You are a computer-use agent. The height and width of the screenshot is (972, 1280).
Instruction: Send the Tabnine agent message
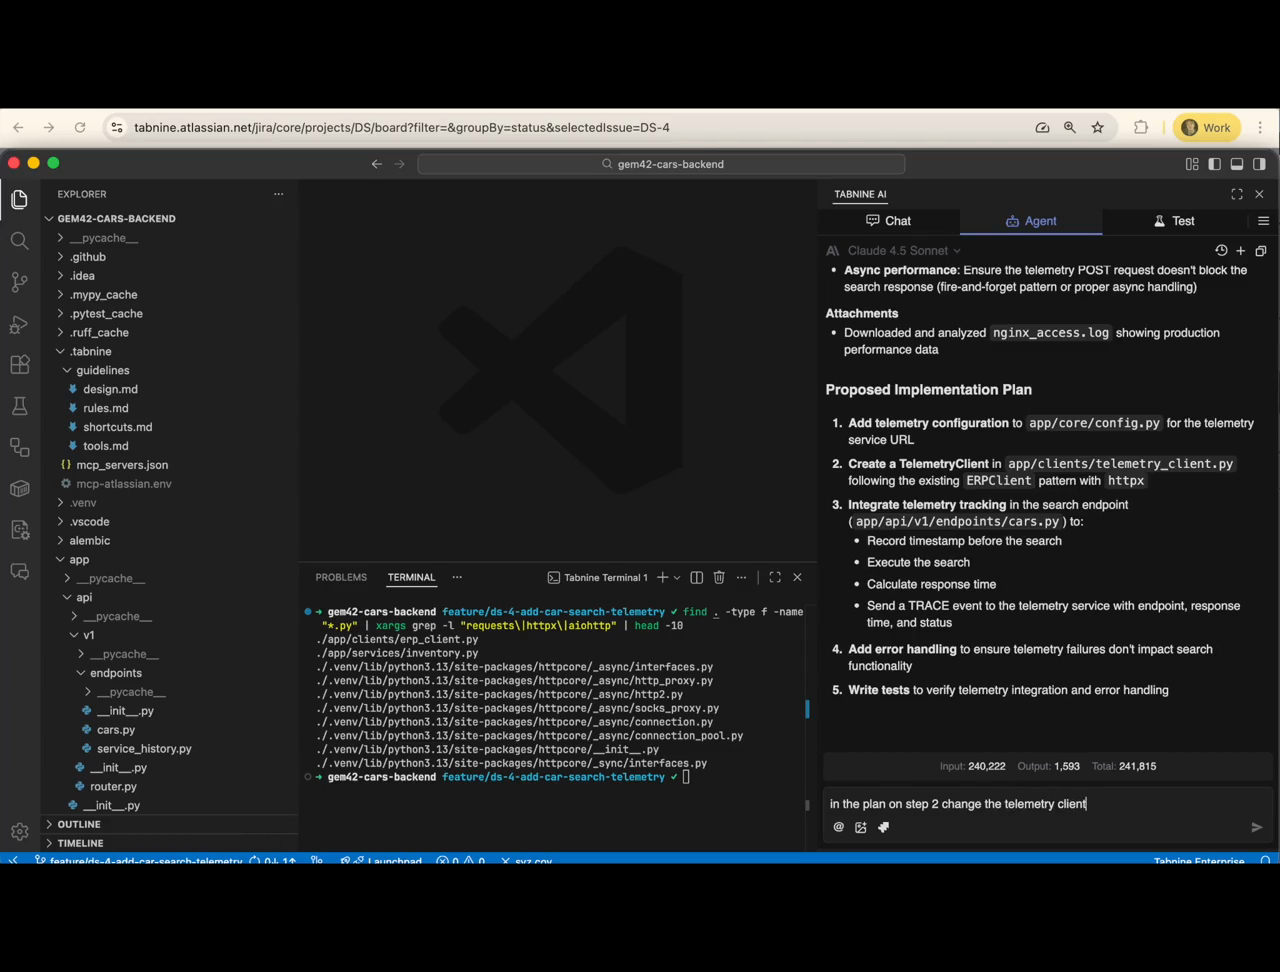(1257, 827)
